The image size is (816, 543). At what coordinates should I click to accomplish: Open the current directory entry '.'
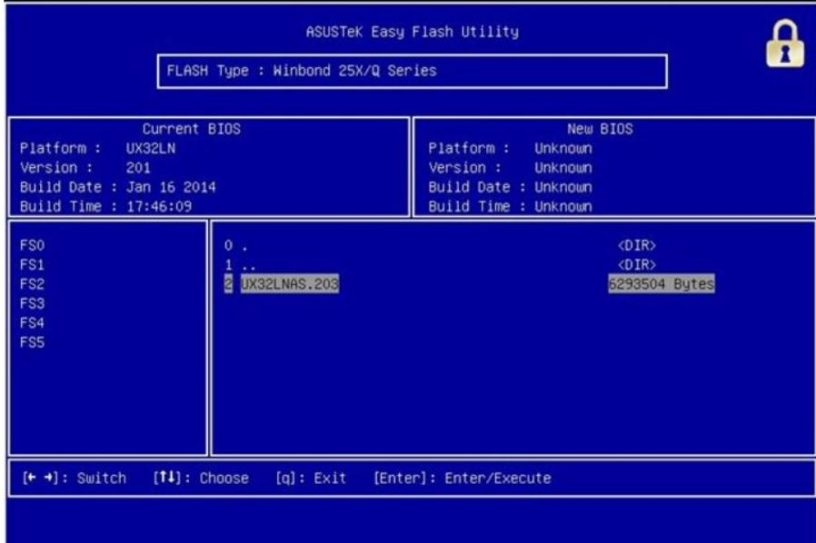tap(236, 245)
